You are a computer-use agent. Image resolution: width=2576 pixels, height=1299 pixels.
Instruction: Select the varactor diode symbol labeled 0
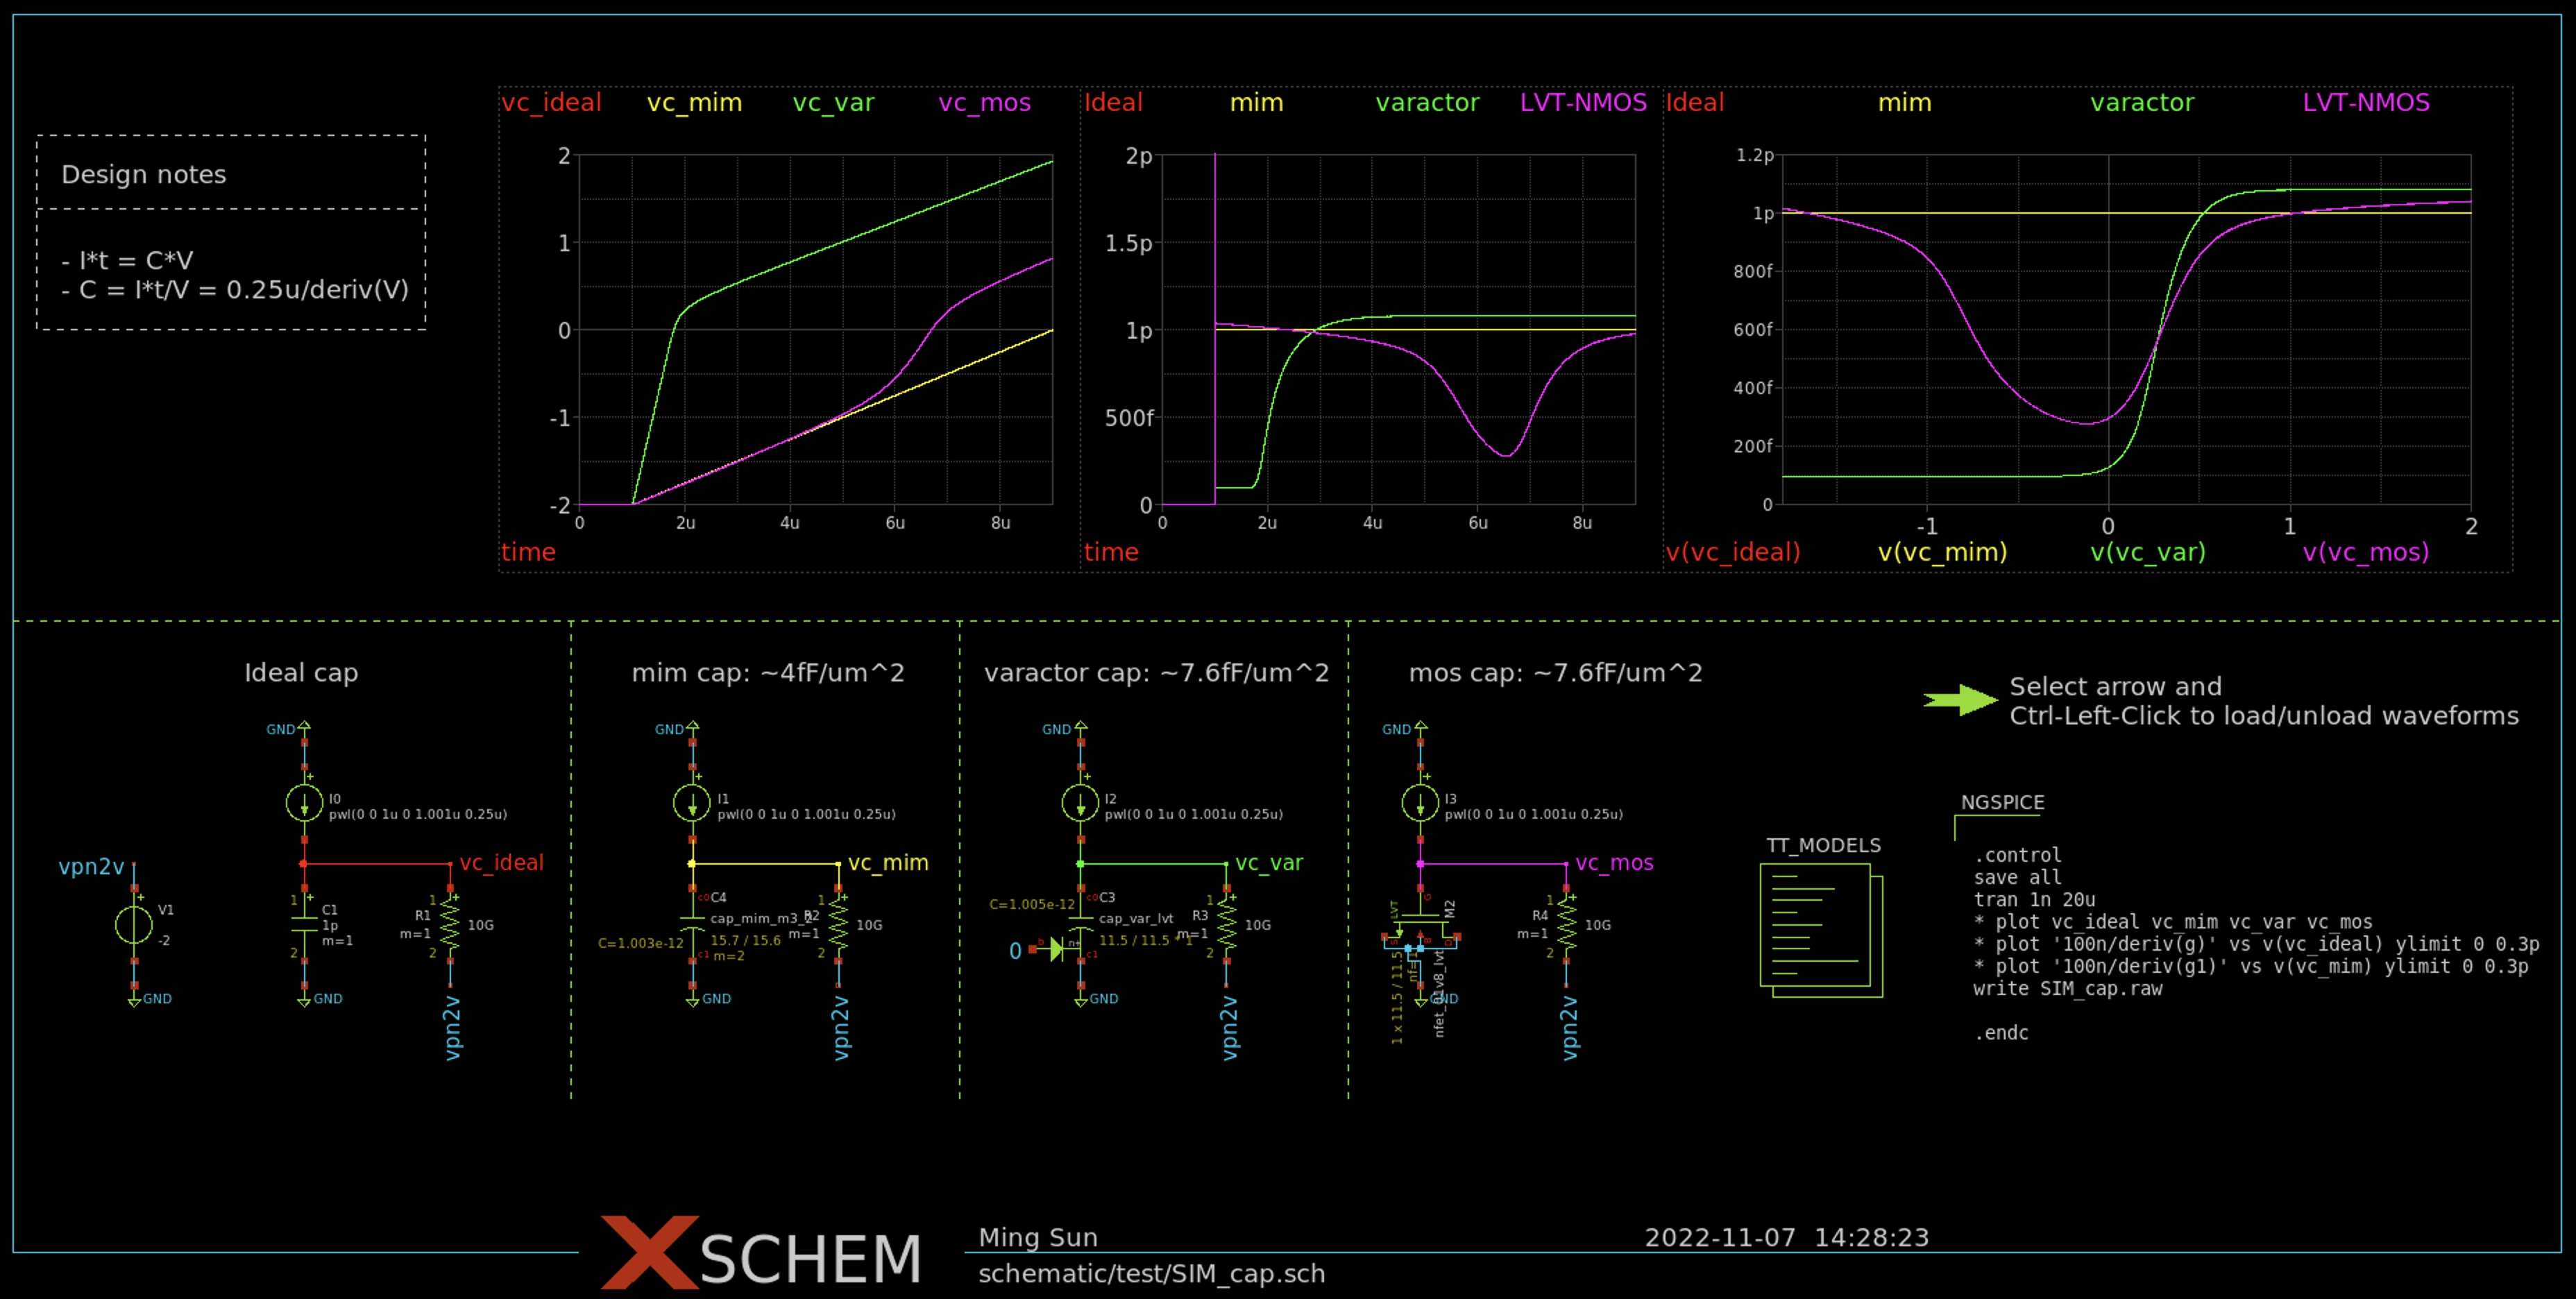coord(1055,949)
